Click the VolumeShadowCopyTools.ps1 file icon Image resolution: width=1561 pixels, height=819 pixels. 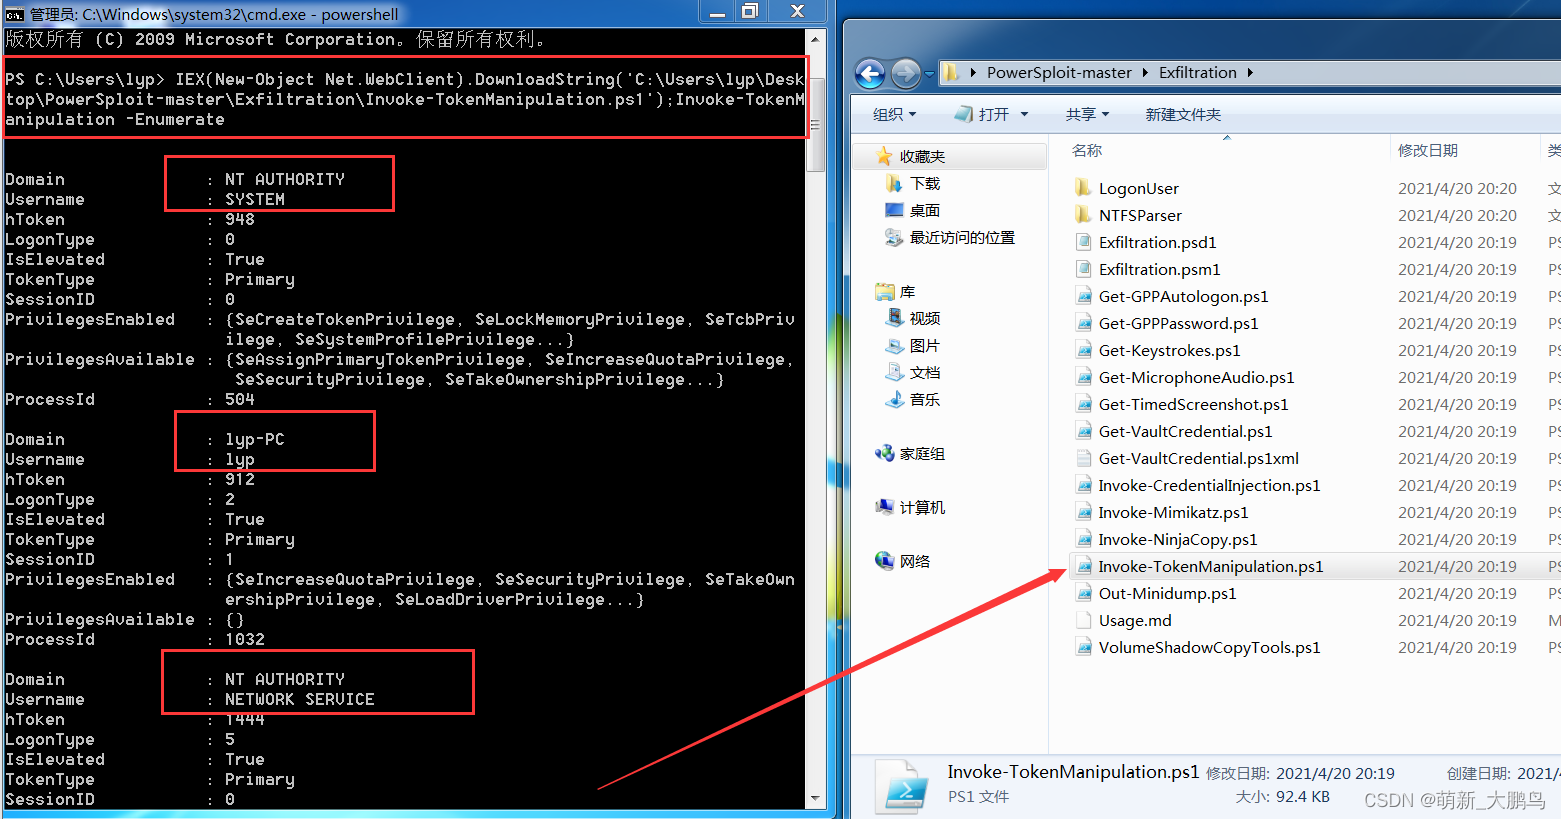coord(1083,647)
